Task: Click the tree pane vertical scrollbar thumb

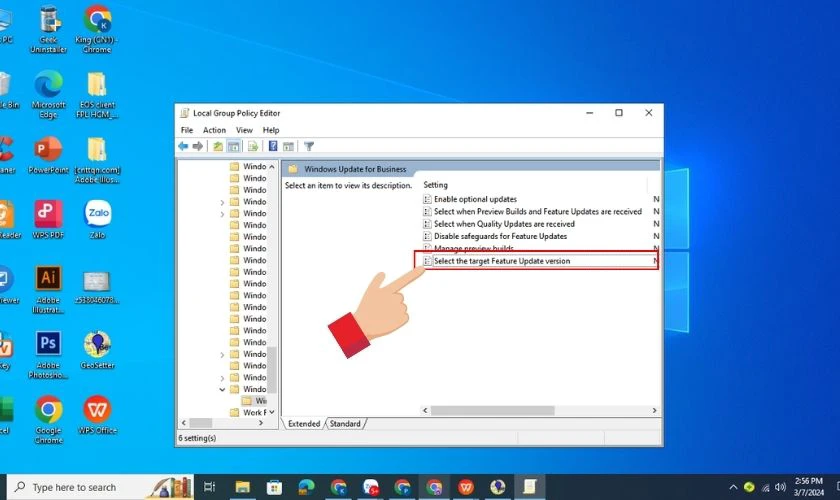Action: point(272,370)
